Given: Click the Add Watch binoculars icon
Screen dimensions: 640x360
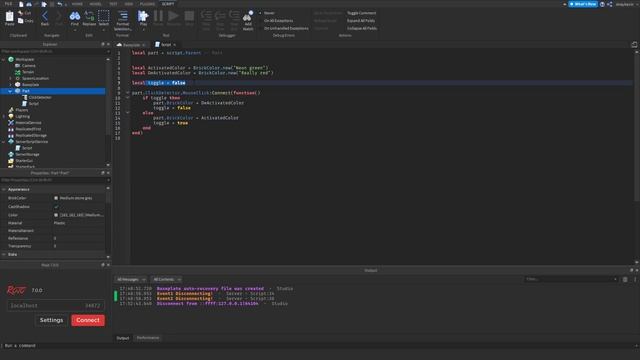Looking at the screenshot, I should pyautogui.click(x=248, y=17).
